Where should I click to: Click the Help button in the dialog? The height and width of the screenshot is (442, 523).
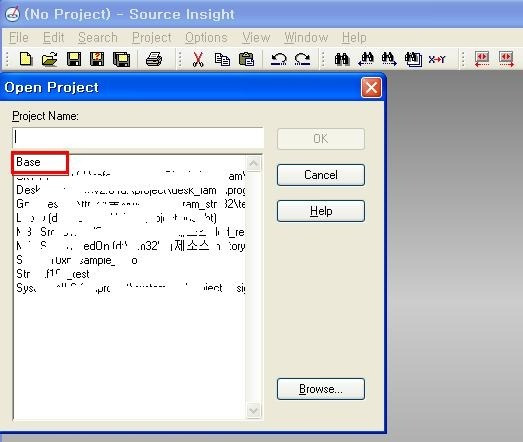pos(321,211)
